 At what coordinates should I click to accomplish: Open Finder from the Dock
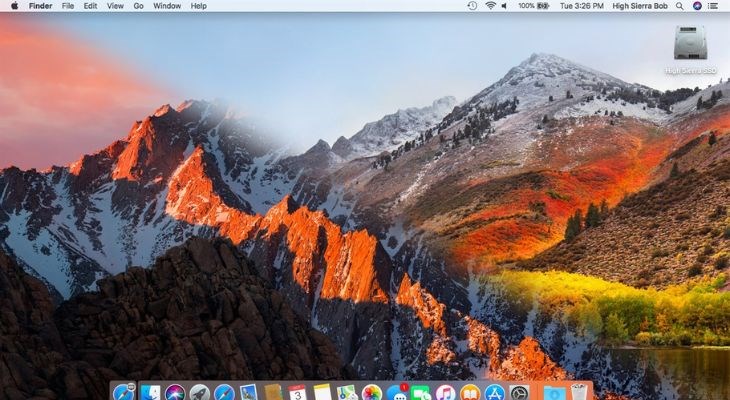point(150,392)
